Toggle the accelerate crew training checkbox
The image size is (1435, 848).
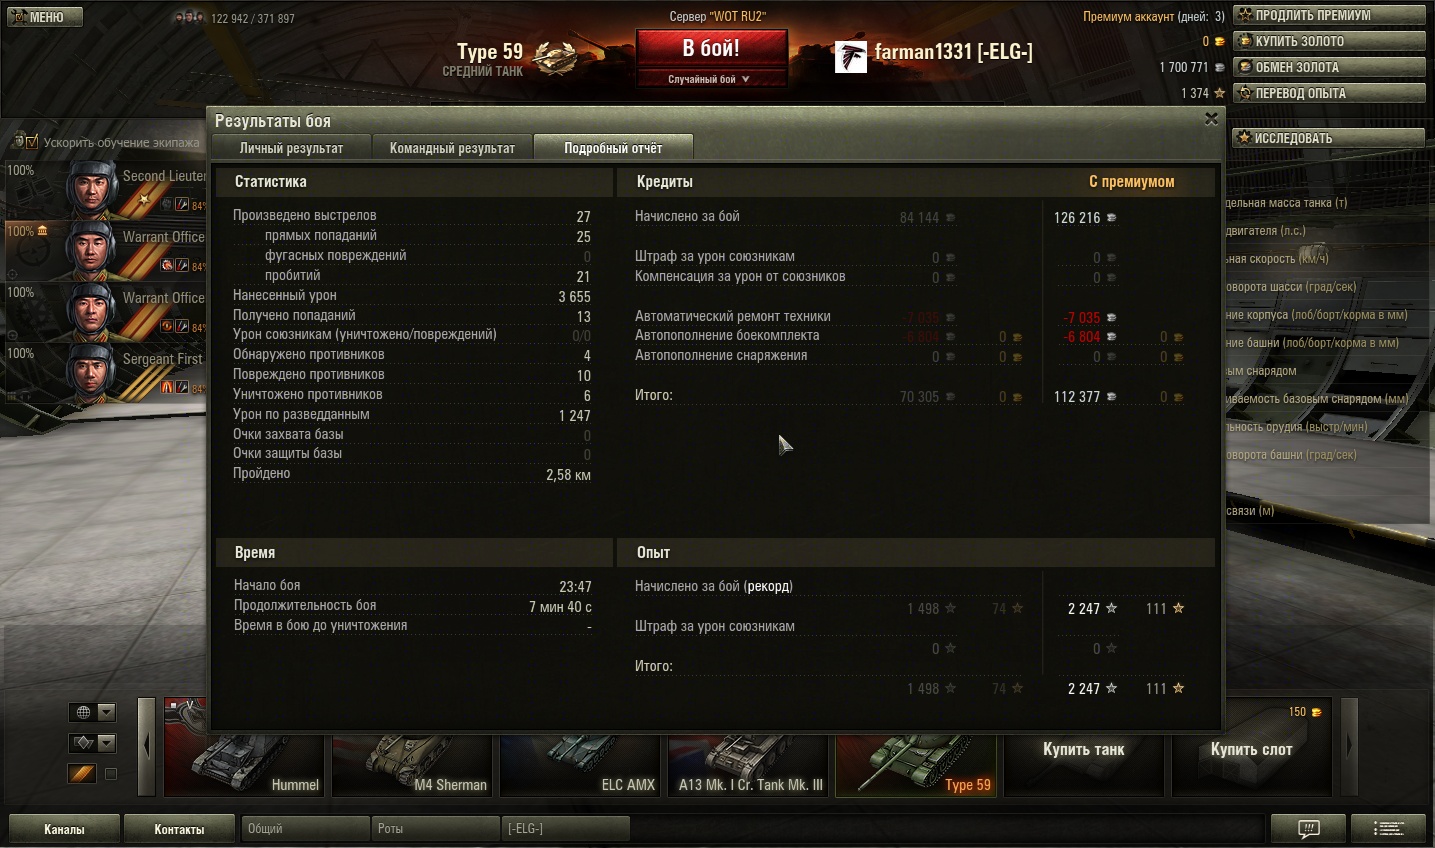pyautogui.click(x=32, y=141)
